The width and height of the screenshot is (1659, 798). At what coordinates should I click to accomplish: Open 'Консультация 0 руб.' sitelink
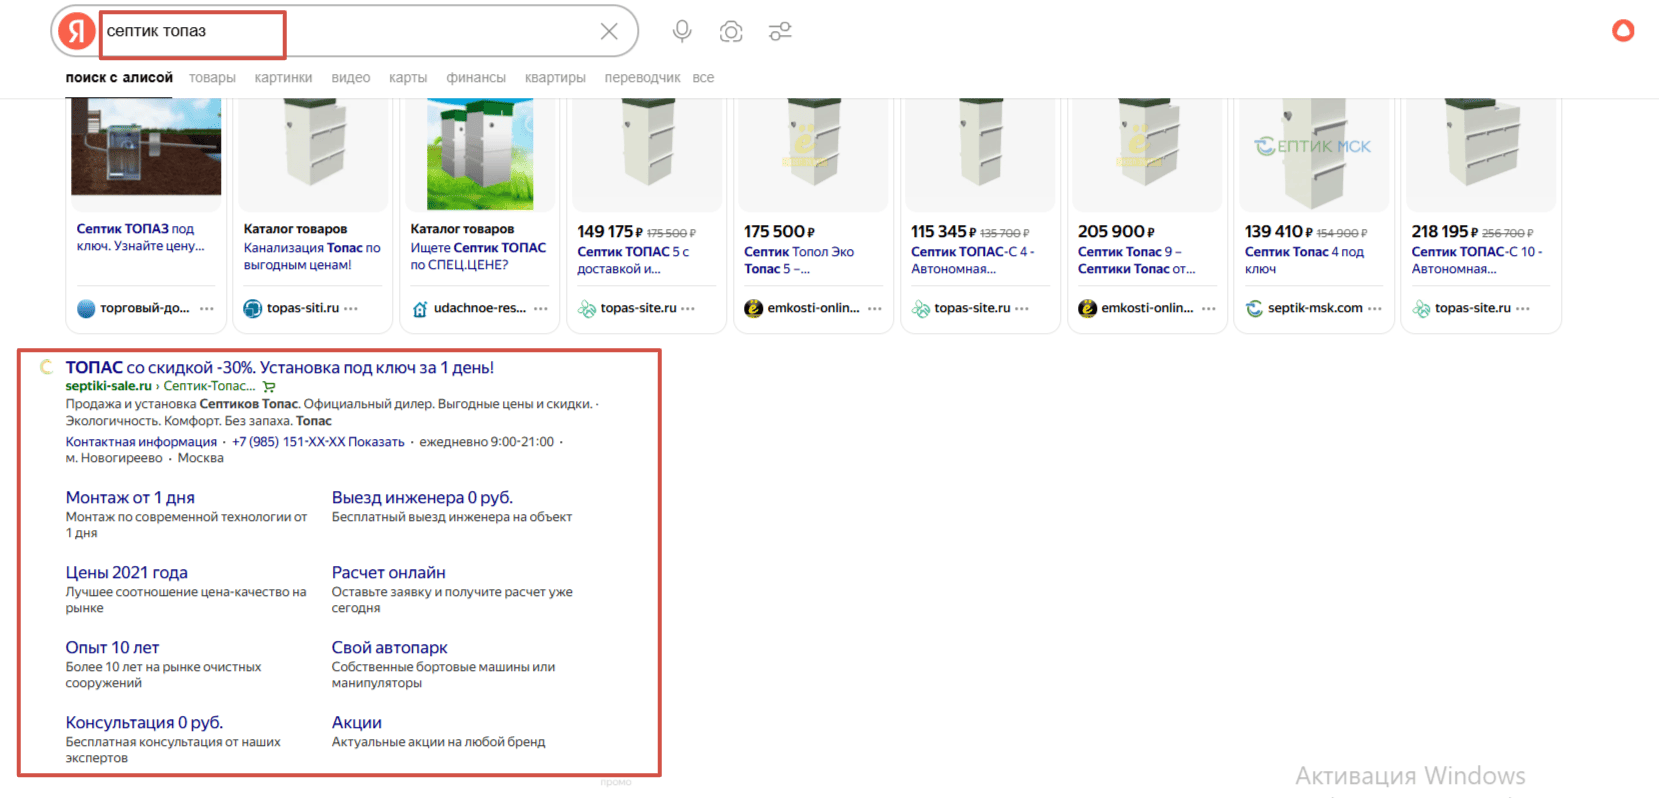(144, 722)
